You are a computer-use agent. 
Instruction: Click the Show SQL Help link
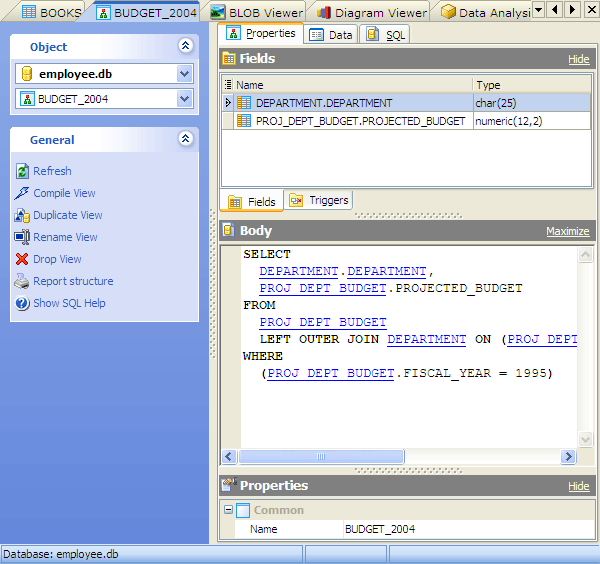(x=69, y=303)
